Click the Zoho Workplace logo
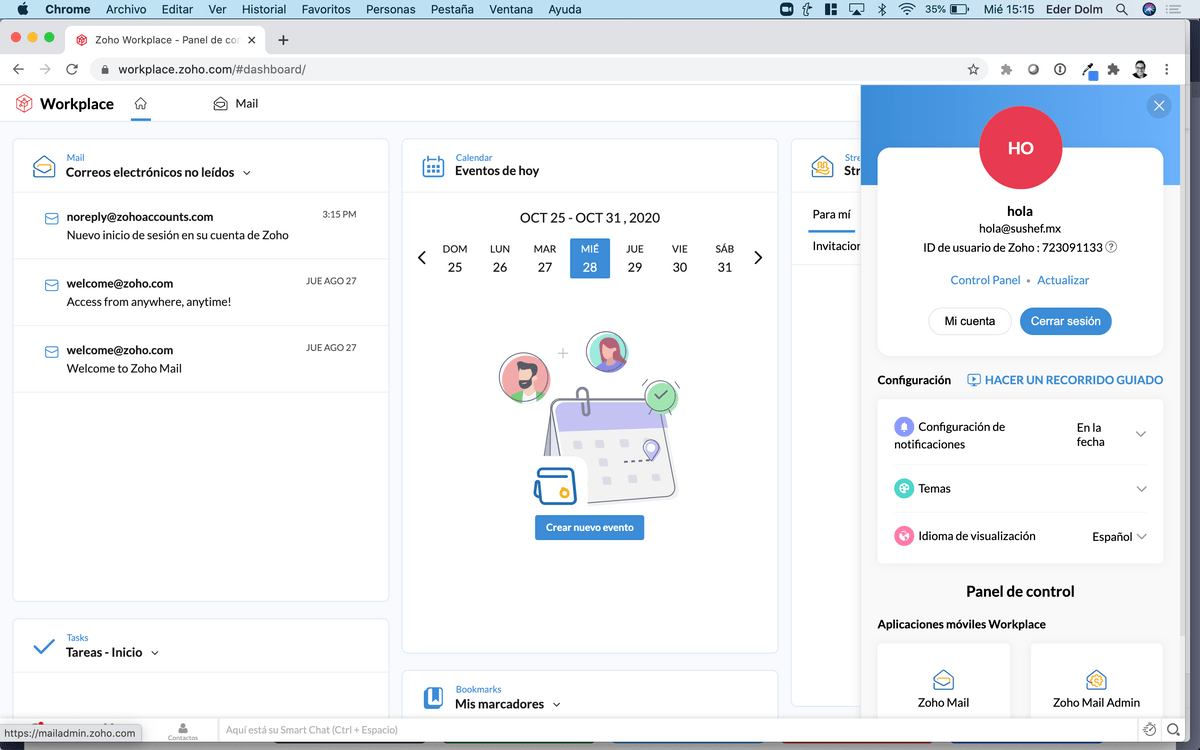Screen dimensions: 1200x750 pyautogui.click(x=65, y=103)
